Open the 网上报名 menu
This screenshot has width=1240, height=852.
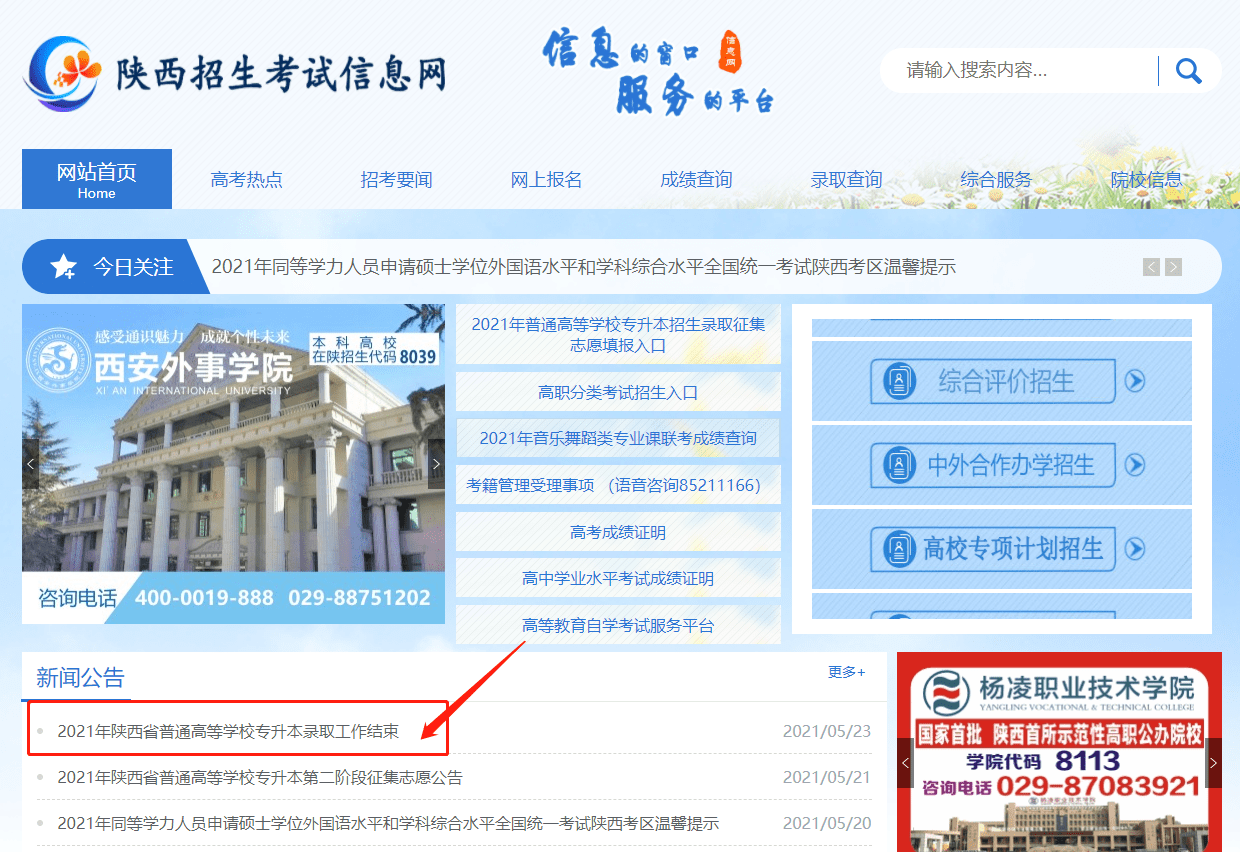547,180
